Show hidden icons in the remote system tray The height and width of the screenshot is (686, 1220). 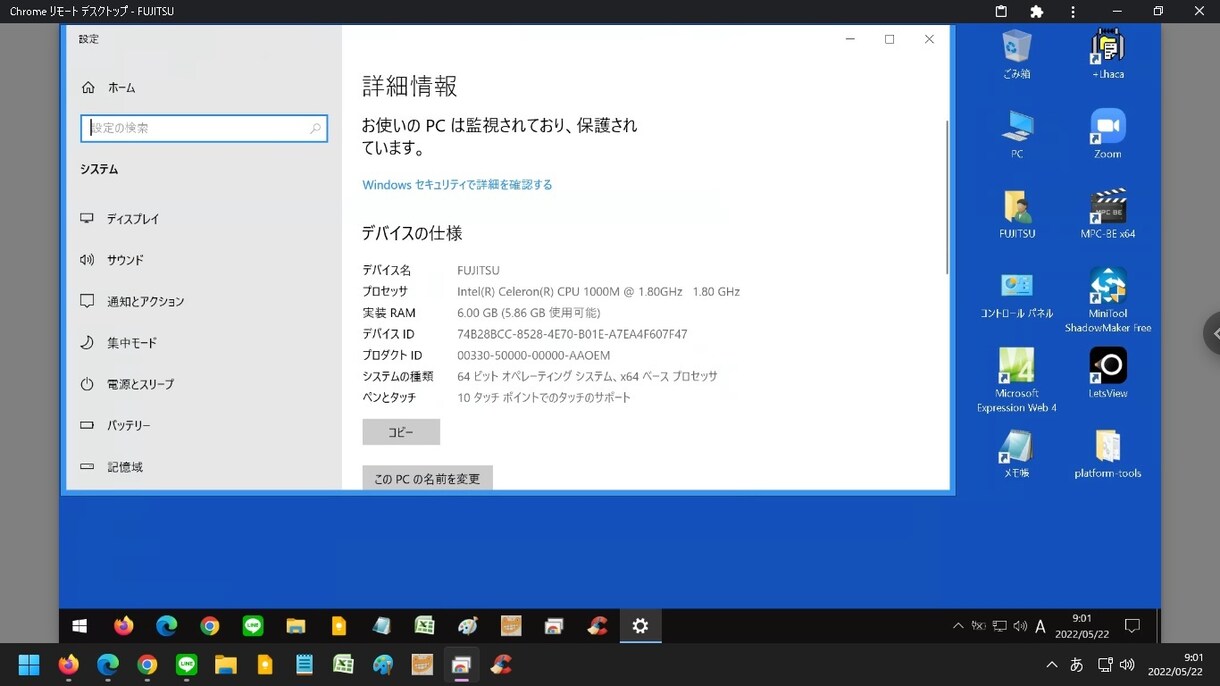coord(958,626)
